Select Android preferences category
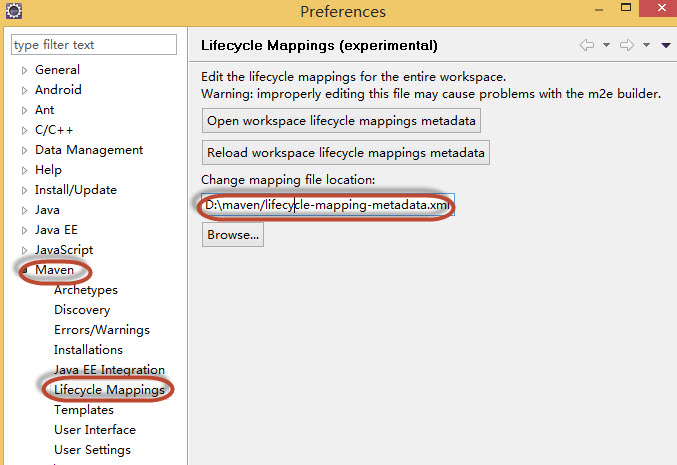677x465 pixels. pyautogui.click(x=58, y=89)
